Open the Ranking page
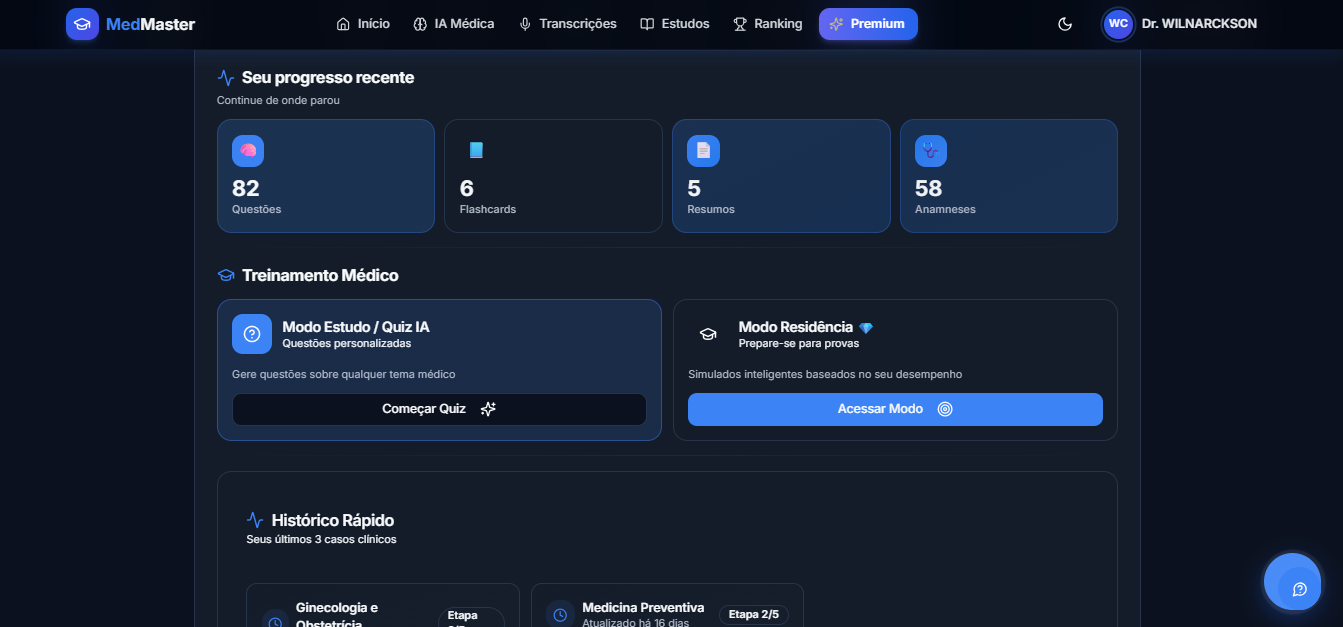The width and height of the screenshot is (1343, 627). [767, 24]
